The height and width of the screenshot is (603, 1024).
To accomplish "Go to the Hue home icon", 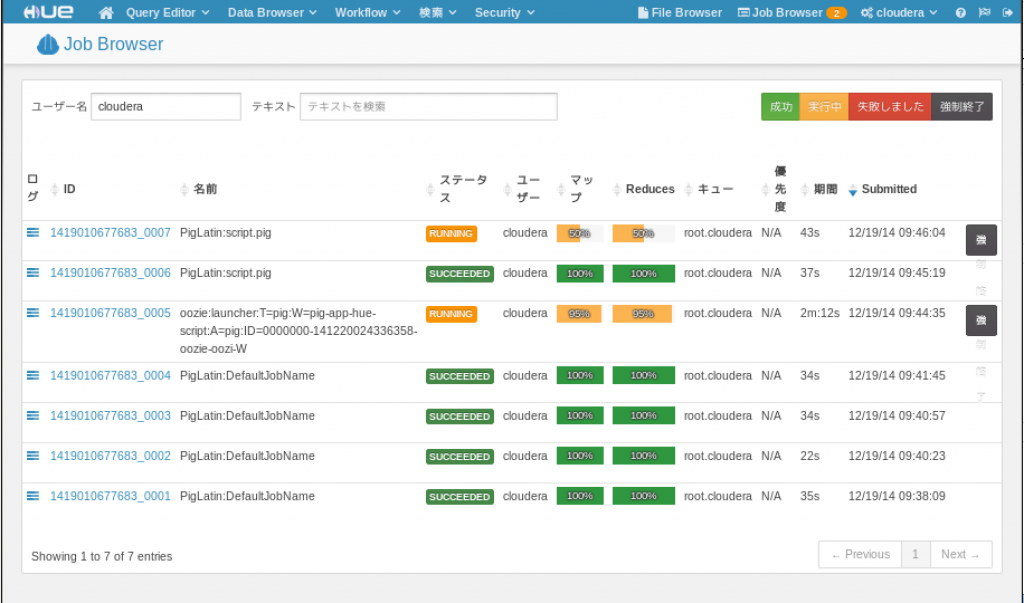I will pyautogui.click(x=106, y=12).
